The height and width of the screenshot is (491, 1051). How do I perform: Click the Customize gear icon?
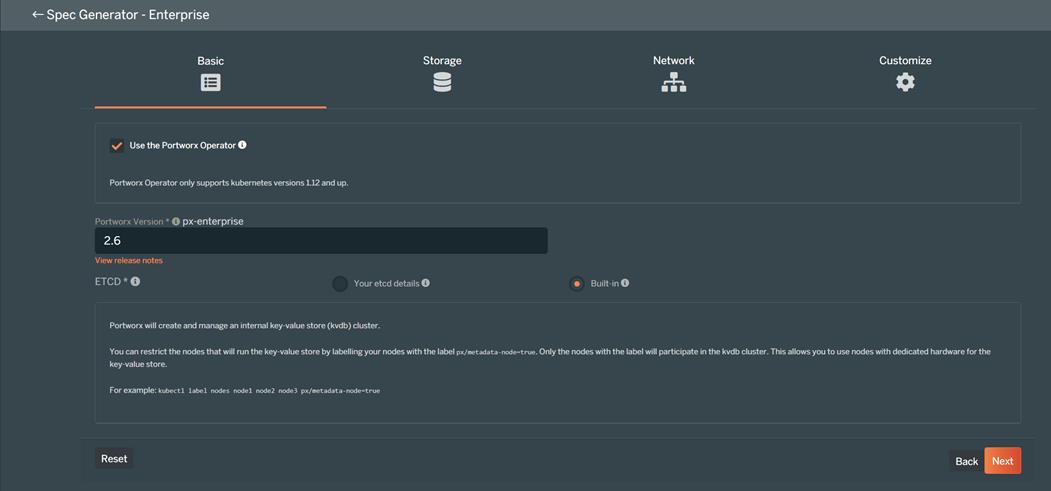click(x=906, y=82)
